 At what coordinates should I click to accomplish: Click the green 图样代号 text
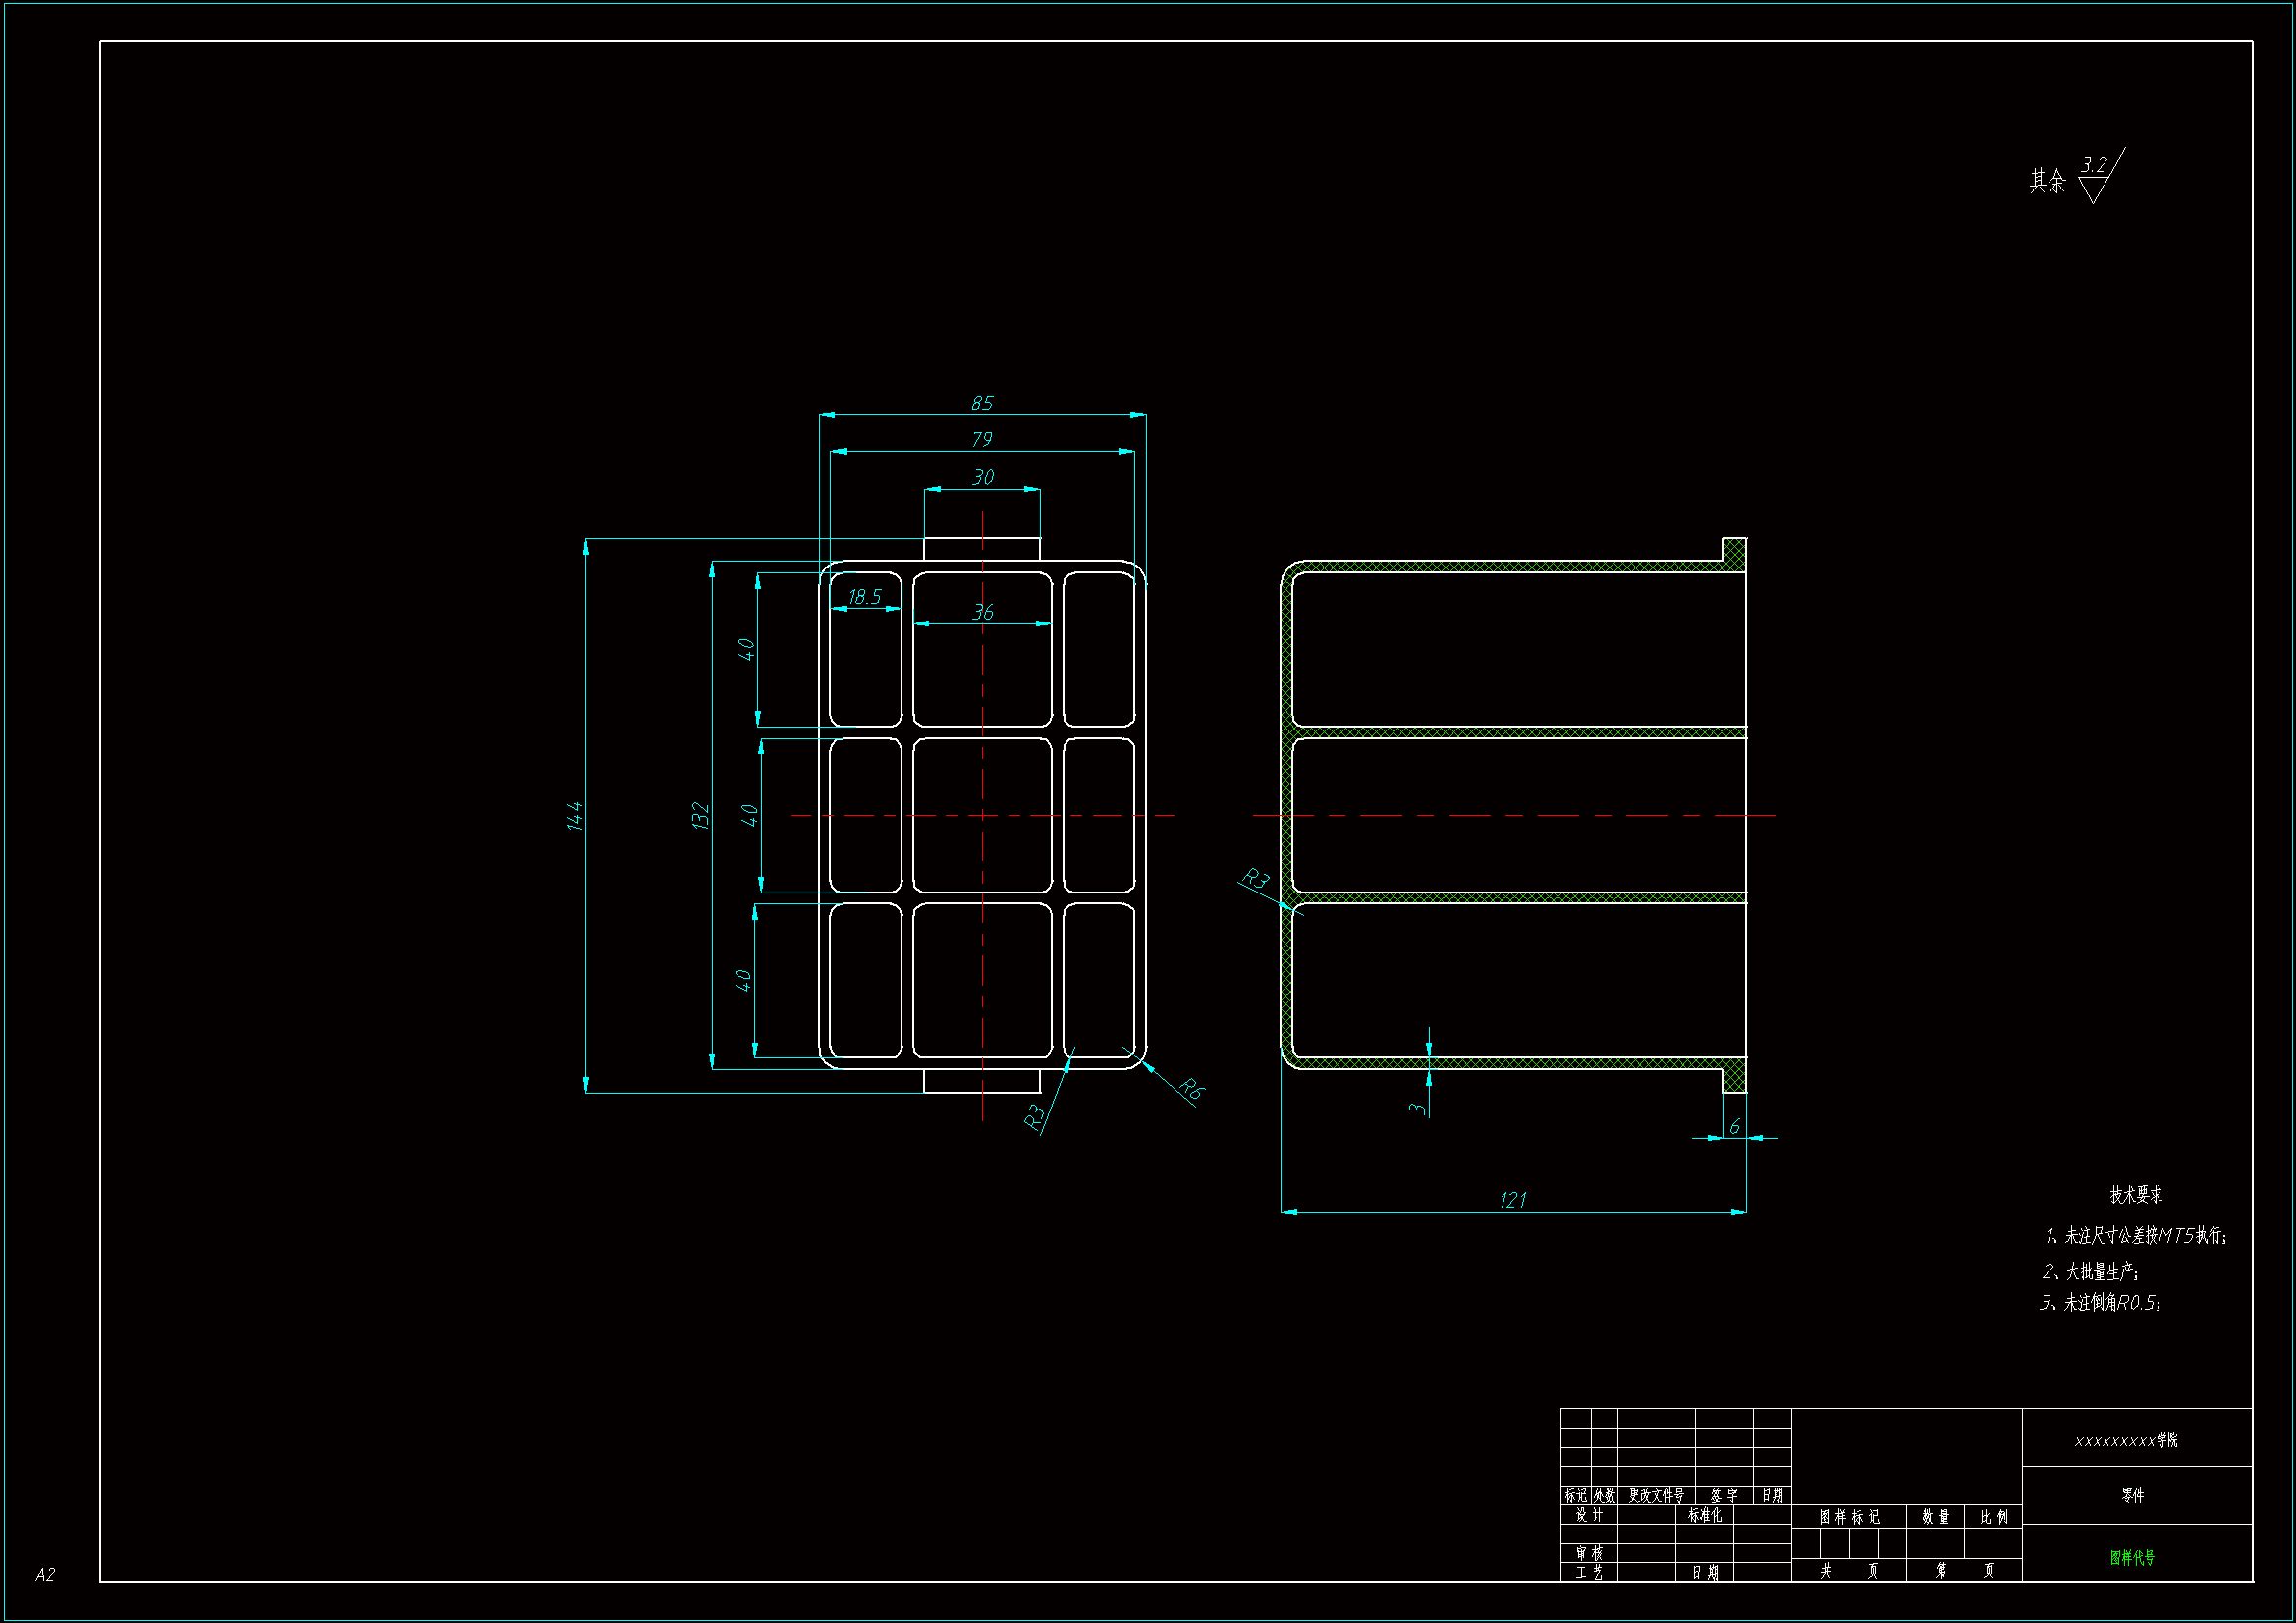[x=2132, y=1558]
